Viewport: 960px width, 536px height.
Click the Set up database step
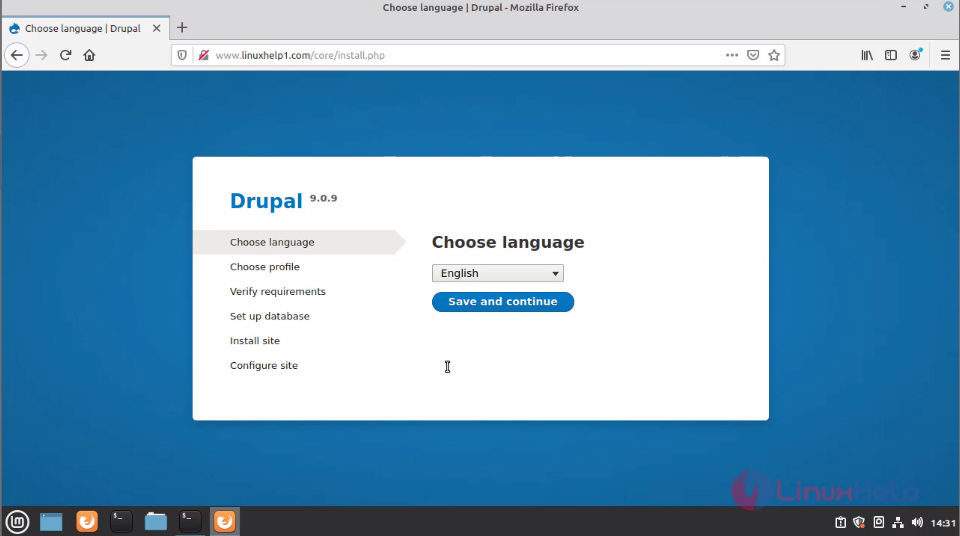tap(269, 316)
